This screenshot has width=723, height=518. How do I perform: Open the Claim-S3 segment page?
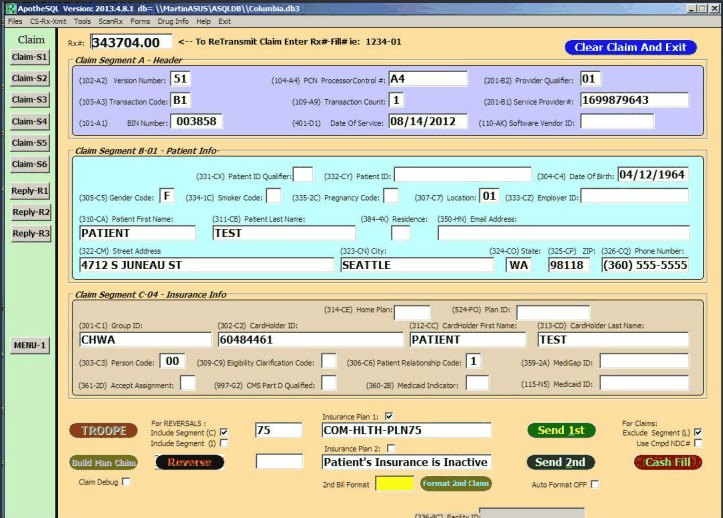29,100
